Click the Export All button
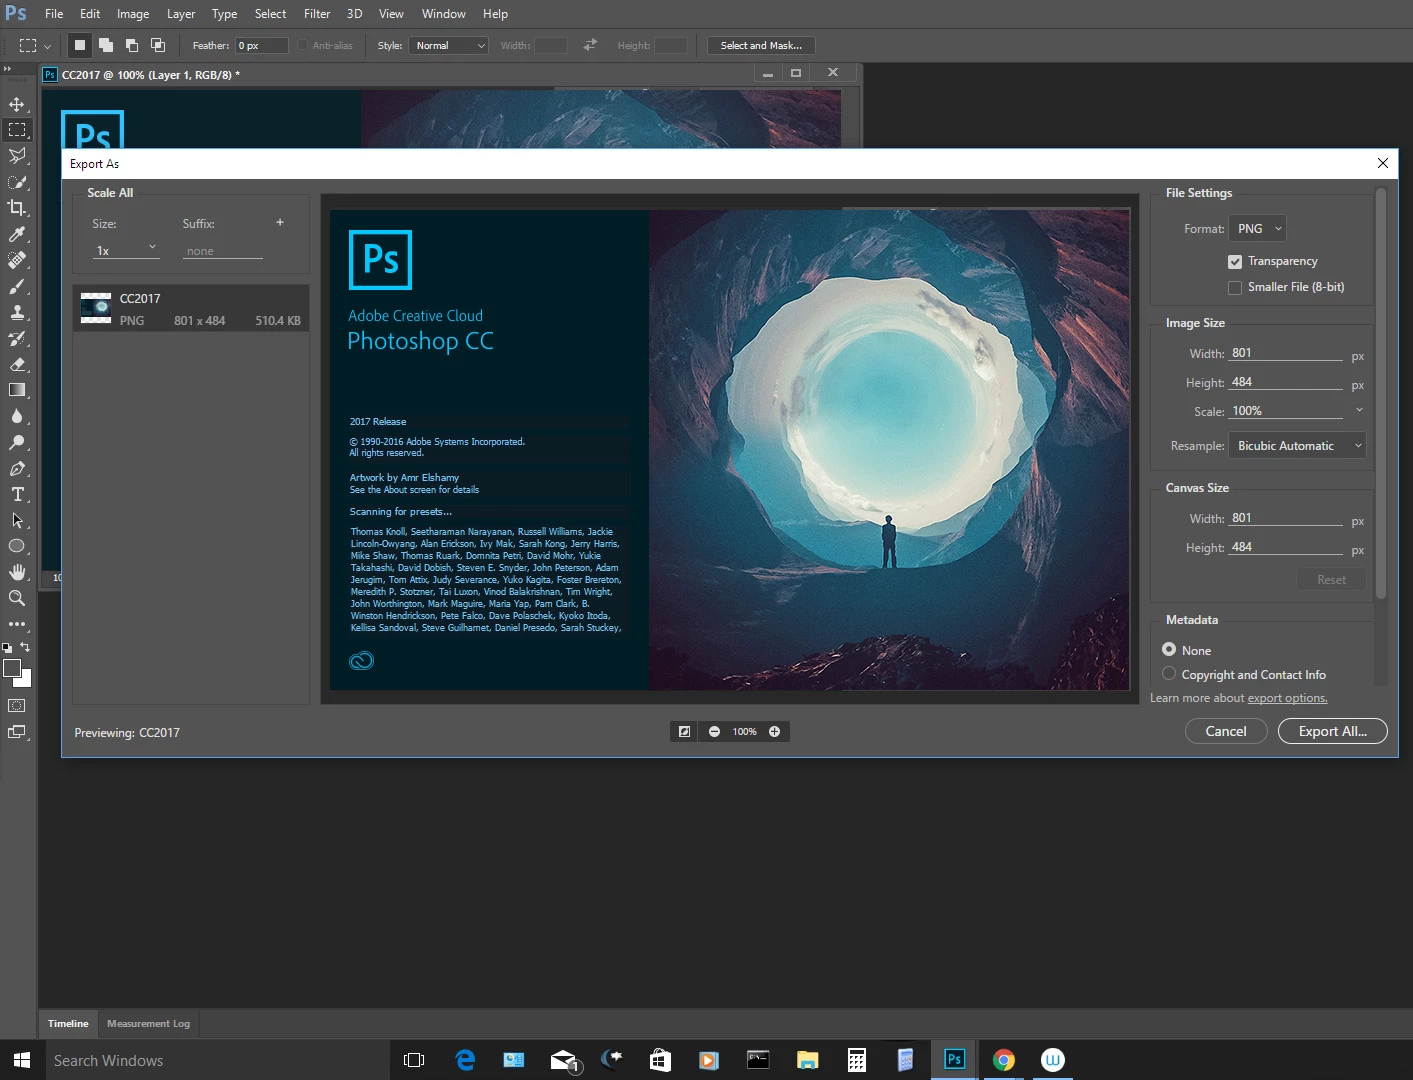The image size is (1413, 1080). click(1332, 732)
